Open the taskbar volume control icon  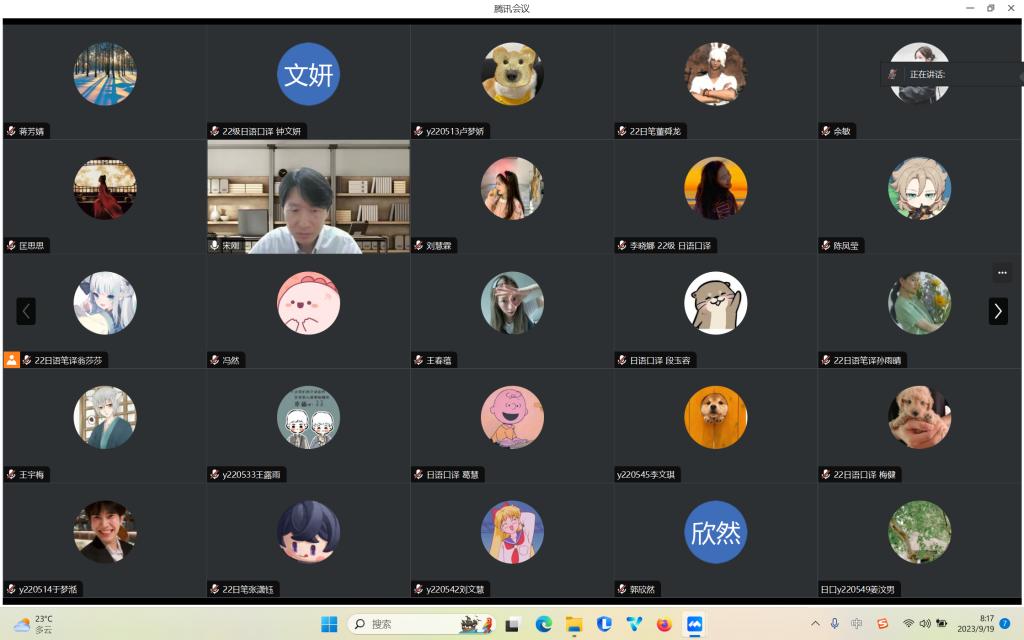(925, 624)
